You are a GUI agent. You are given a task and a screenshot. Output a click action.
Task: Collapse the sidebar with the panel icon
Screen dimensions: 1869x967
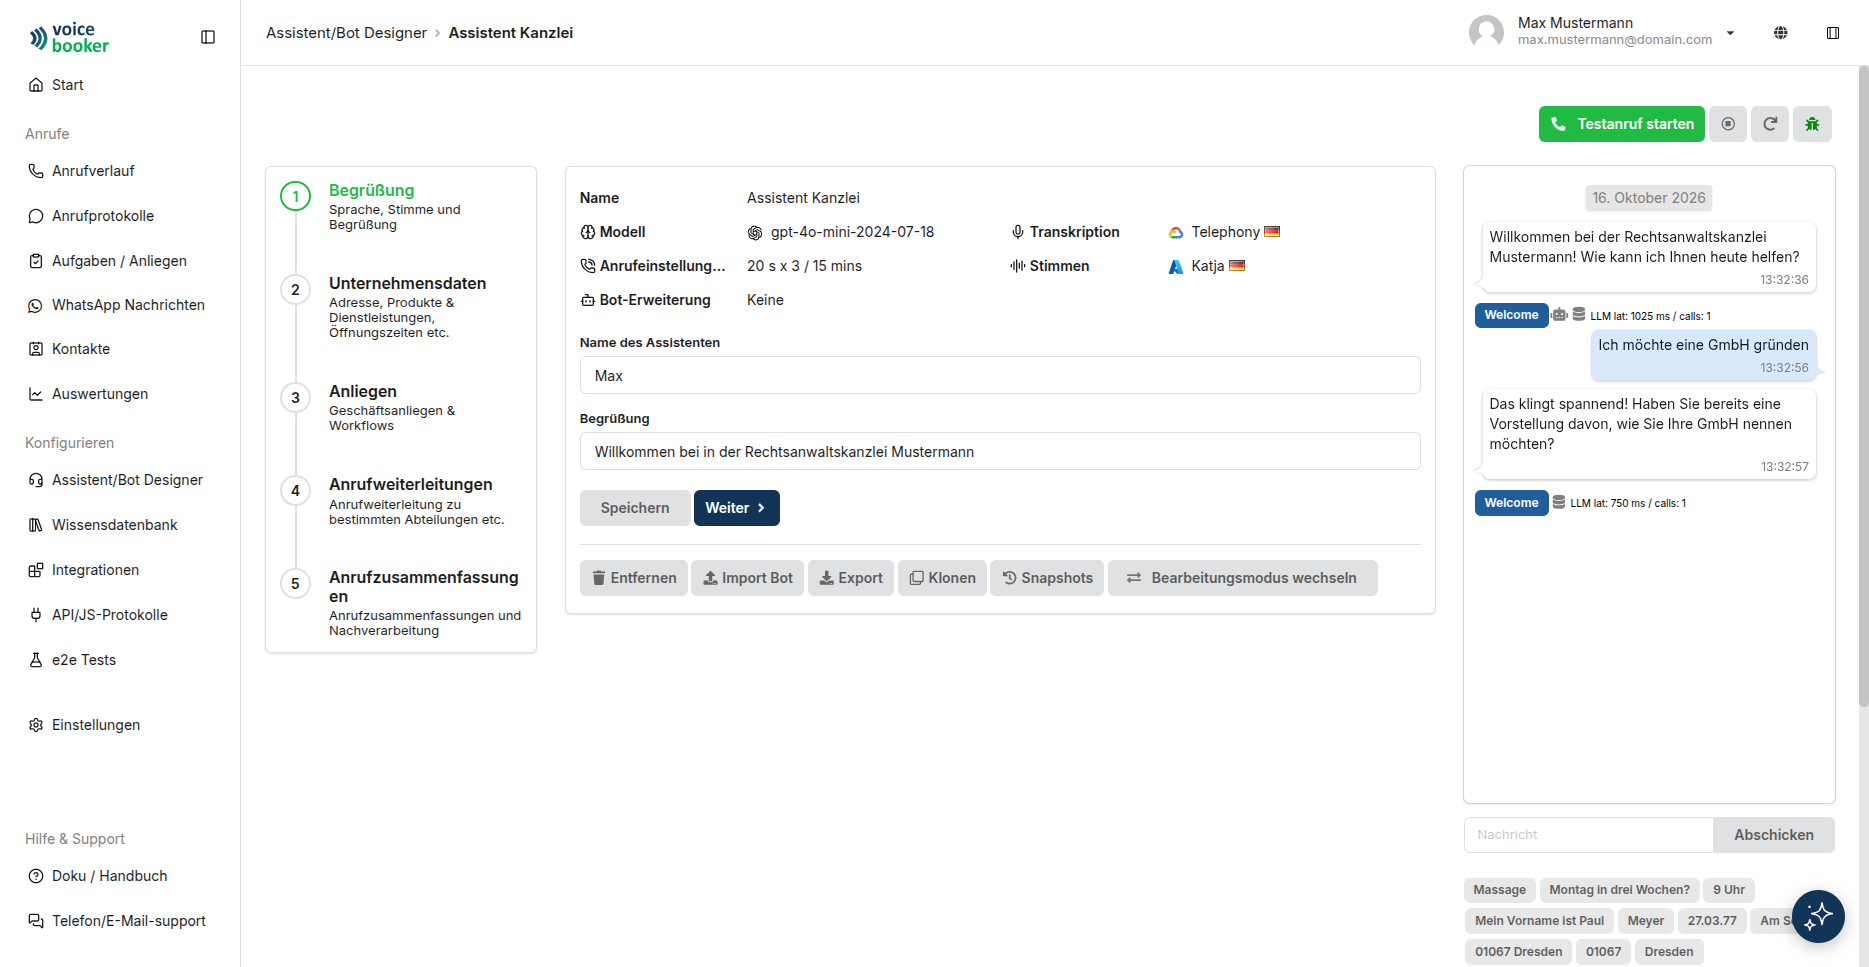(x=208, y=37)
